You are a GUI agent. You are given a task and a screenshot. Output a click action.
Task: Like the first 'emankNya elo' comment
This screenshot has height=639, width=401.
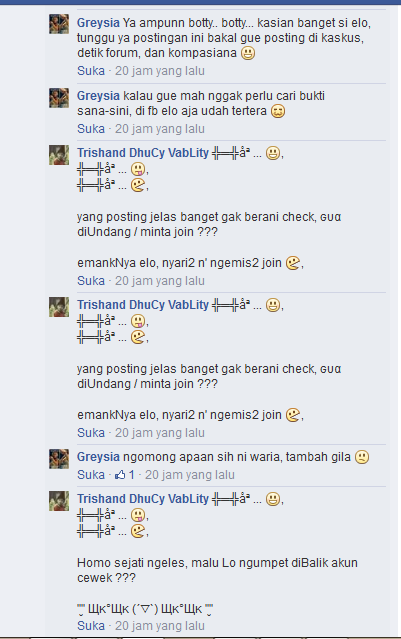(x=91, y=281)
